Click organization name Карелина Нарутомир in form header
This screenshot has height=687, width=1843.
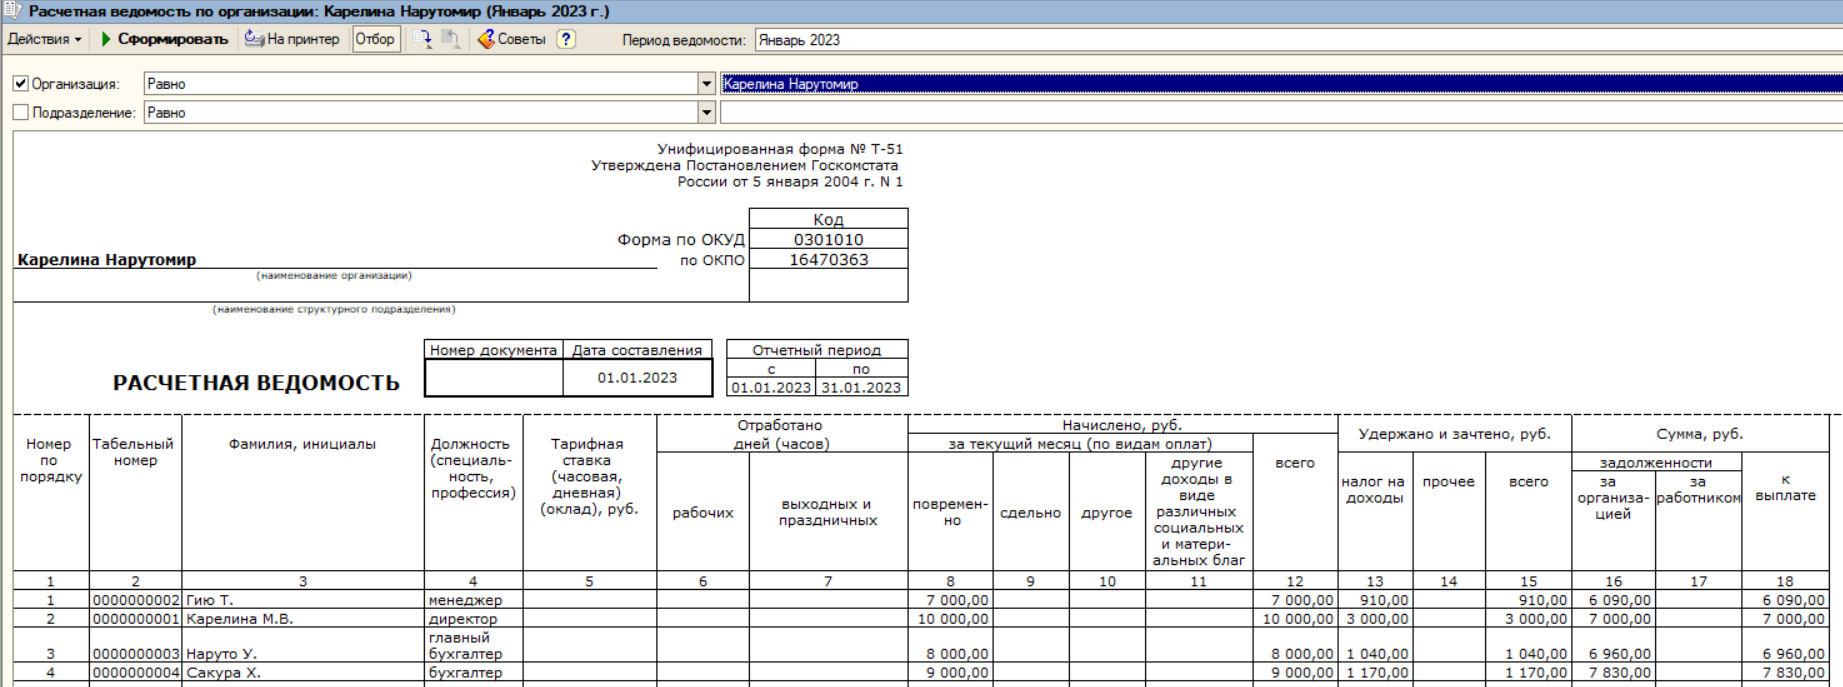point(107,259)
